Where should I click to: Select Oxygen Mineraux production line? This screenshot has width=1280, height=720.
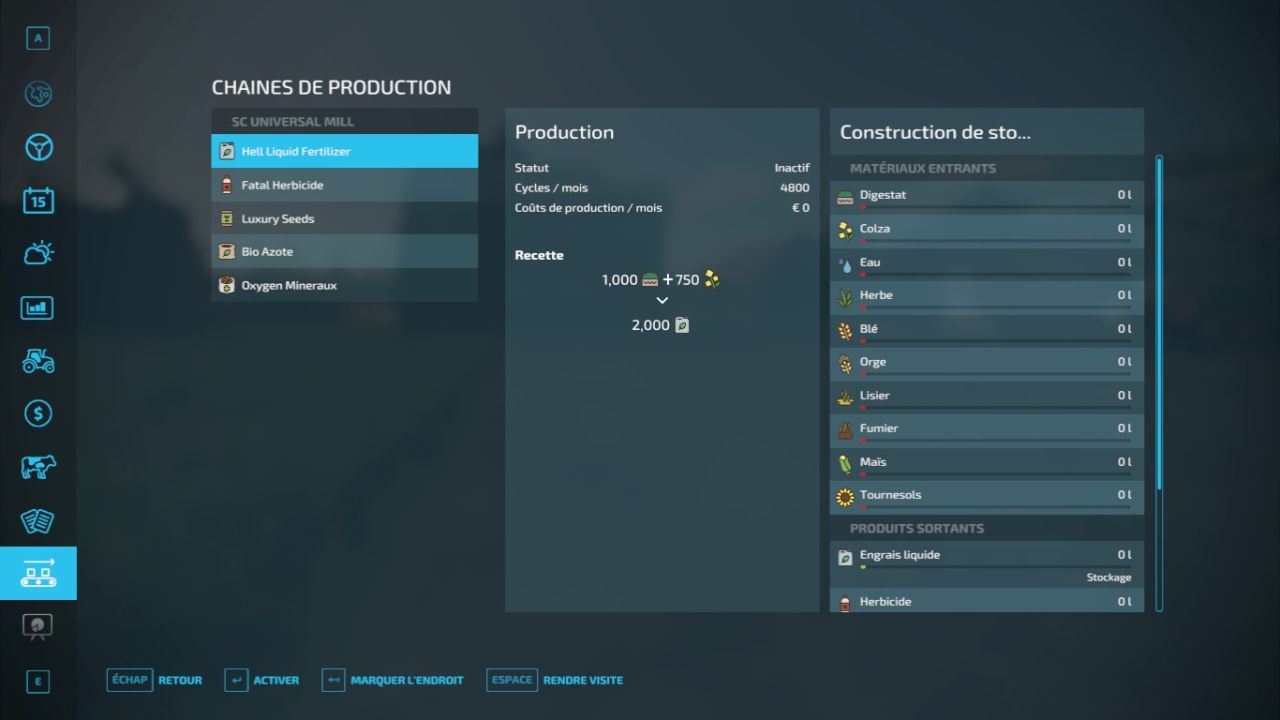[x=344, y=285]
